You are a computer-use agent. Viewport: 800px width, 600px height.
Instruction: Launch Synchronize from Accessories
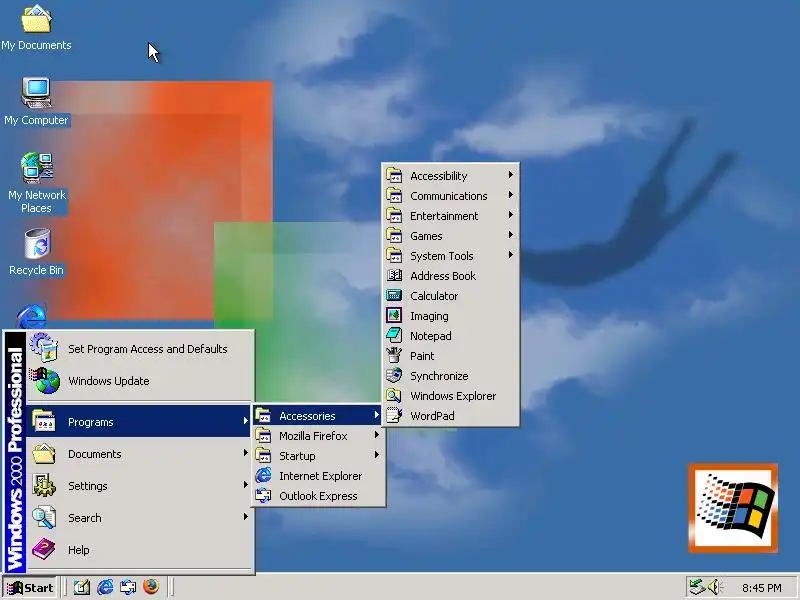[x=451, y=376]
